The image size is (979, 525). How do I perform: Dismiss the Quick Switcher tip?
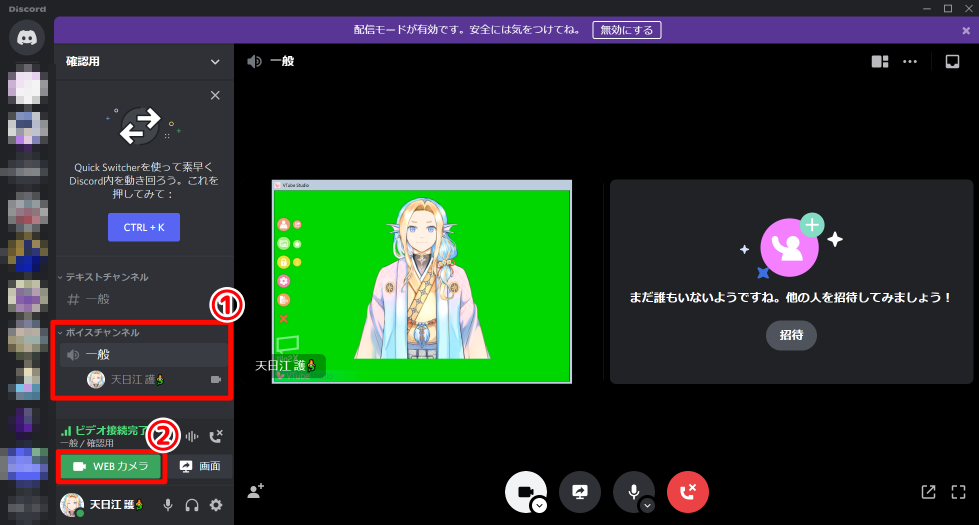pyautogui.click(x=215, y=96)
